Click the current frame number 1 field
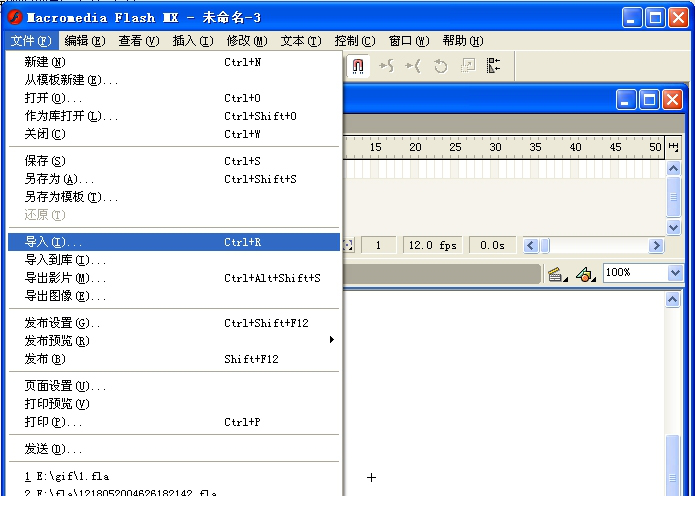This screenshot has height=515, width=695. coord(379,245)
